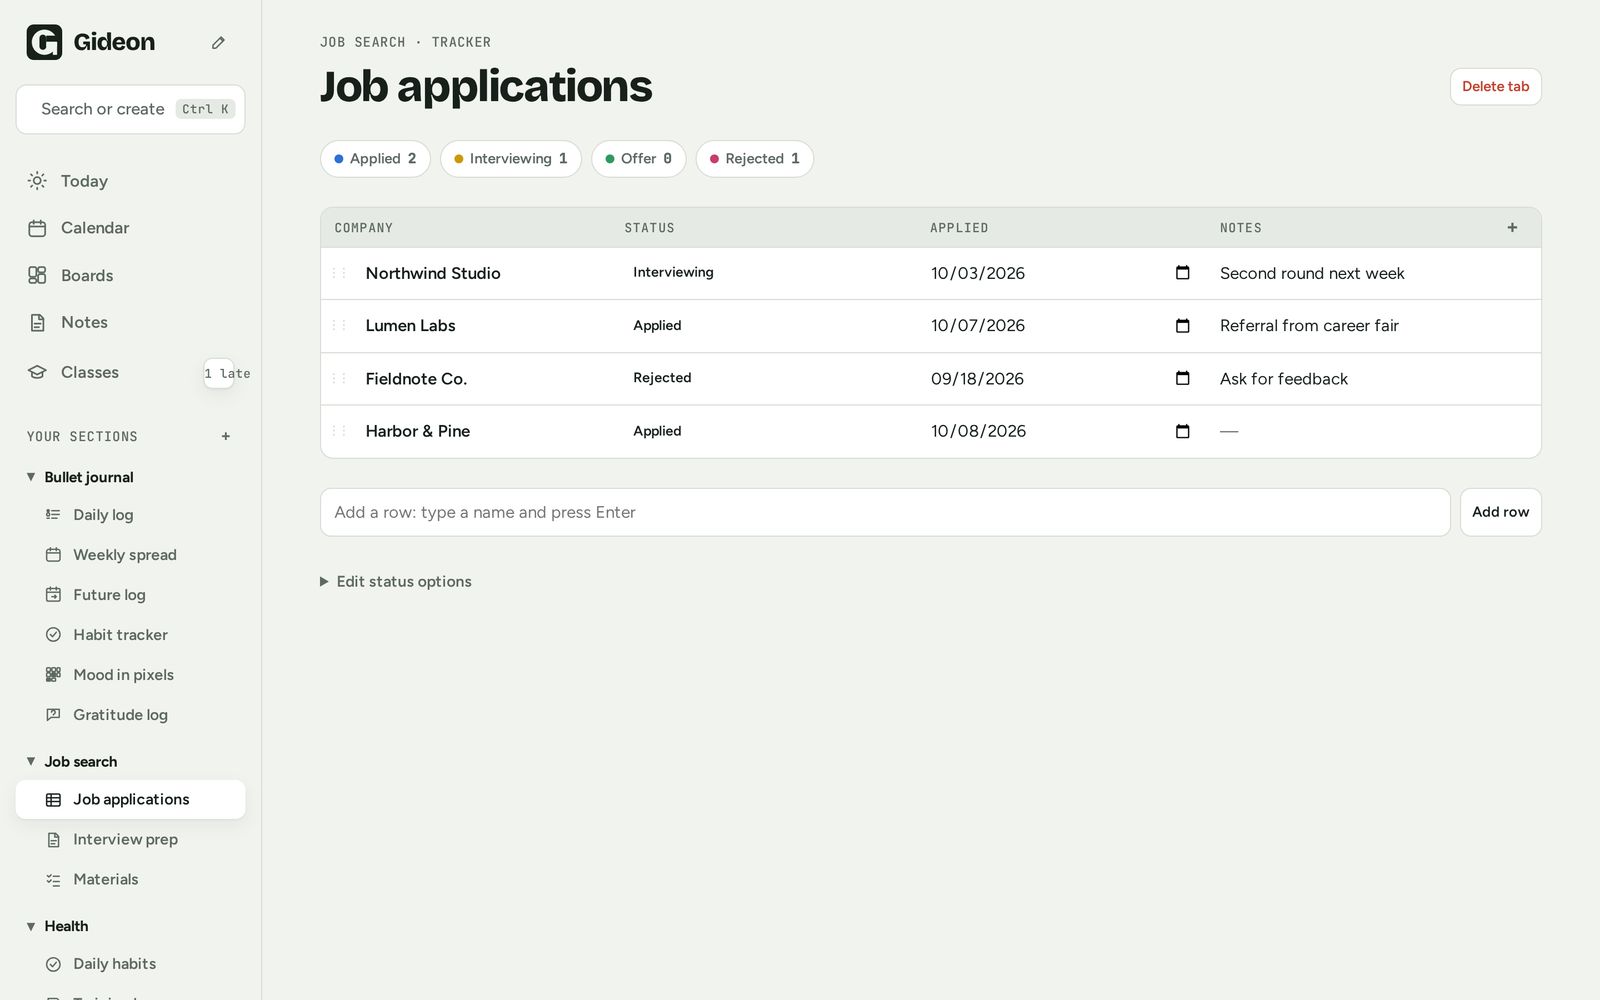Open Search or create box
This screenshot has width=1600, height=1000.
pyautogui.click(x=130, y=109)
